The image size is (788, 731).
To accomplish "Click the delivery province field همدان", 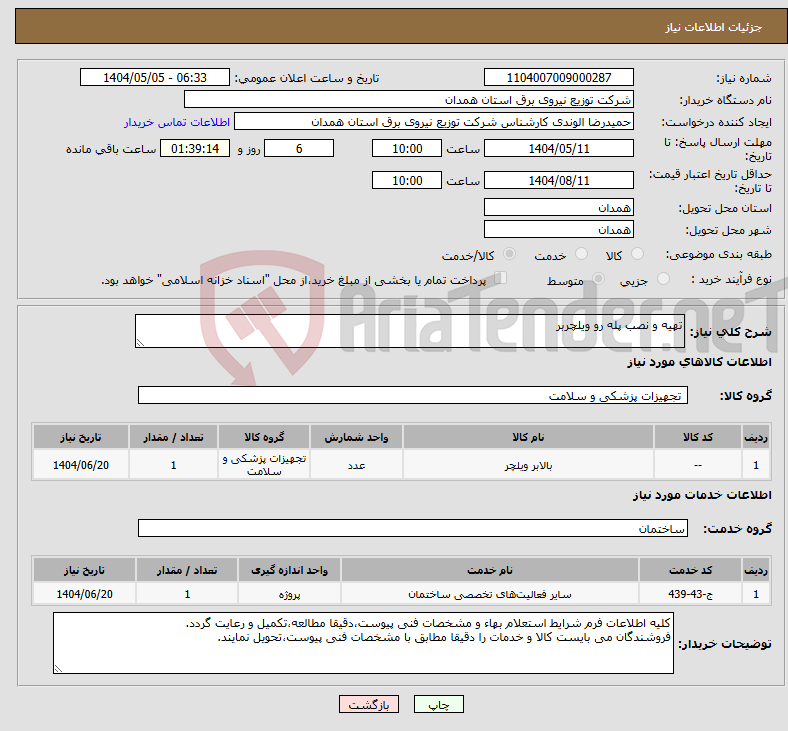I will [x=558, y=207].
